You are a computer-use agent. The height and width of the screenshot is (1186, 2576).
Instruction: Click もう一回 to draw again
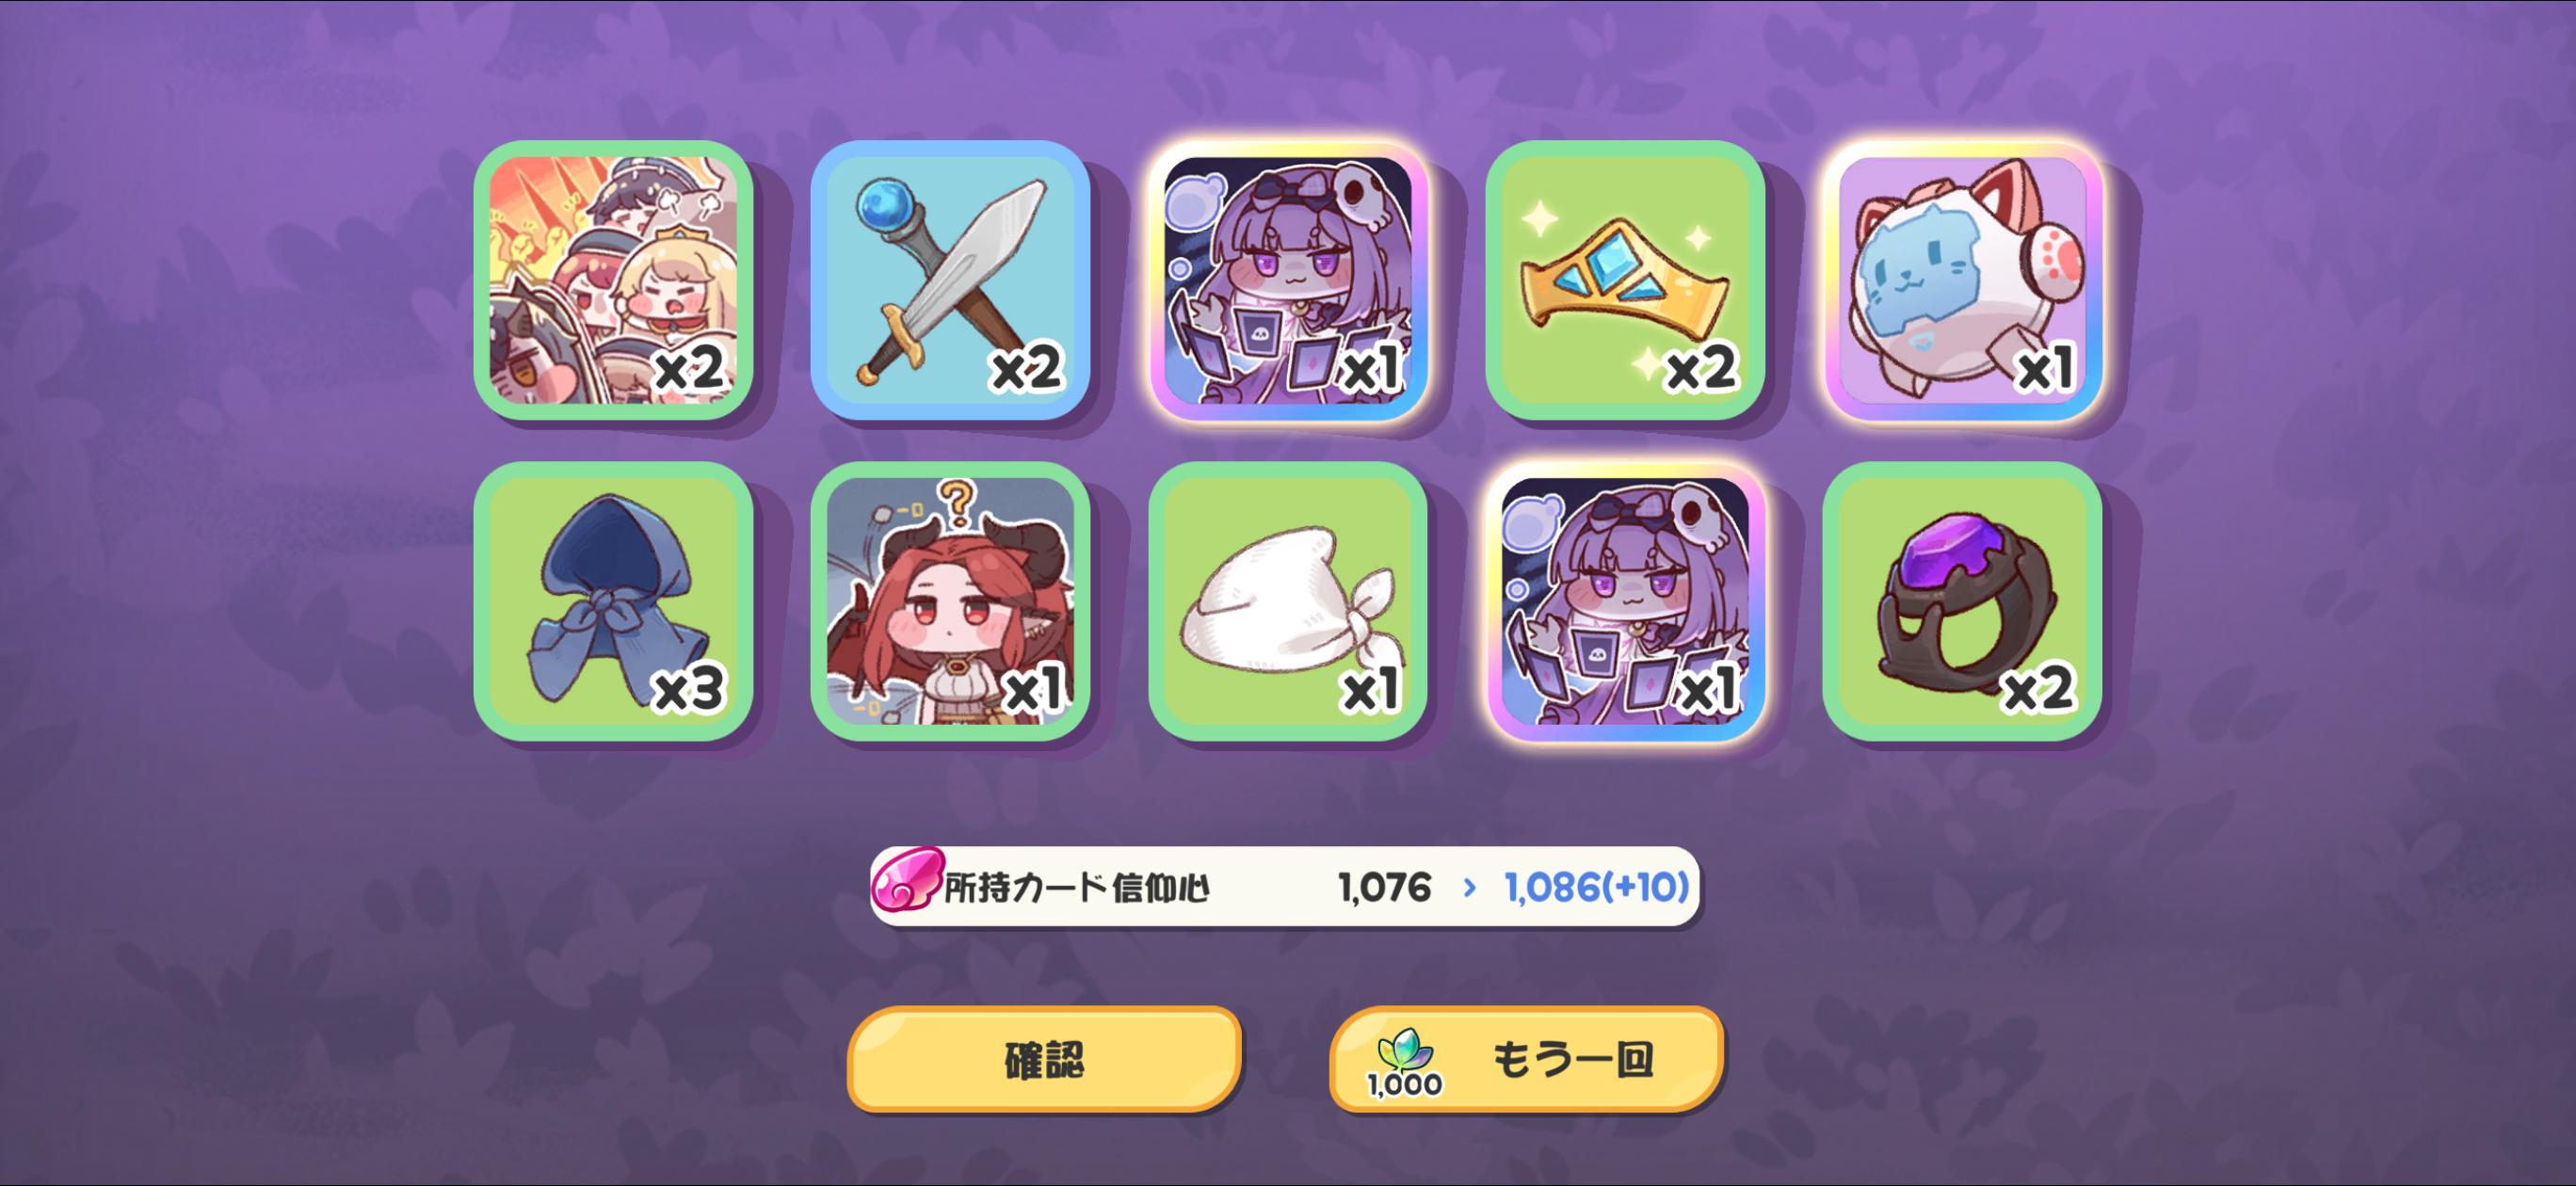(1526, 1059)
